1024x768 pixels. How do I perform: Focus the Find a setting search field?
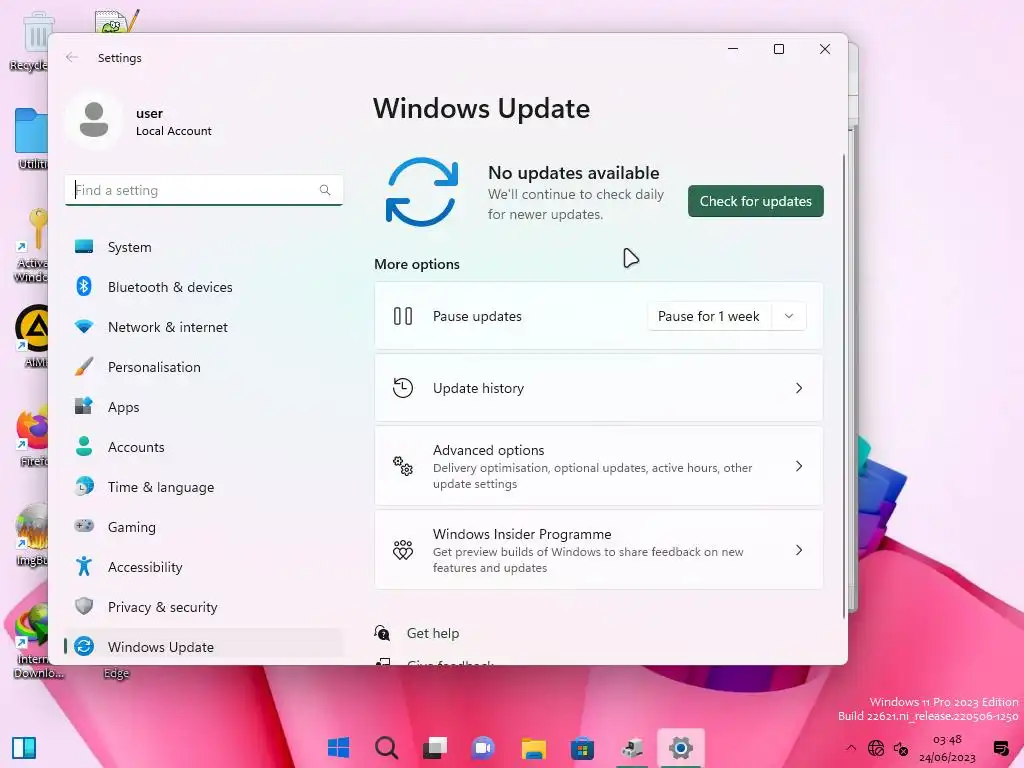pos(204,190)
